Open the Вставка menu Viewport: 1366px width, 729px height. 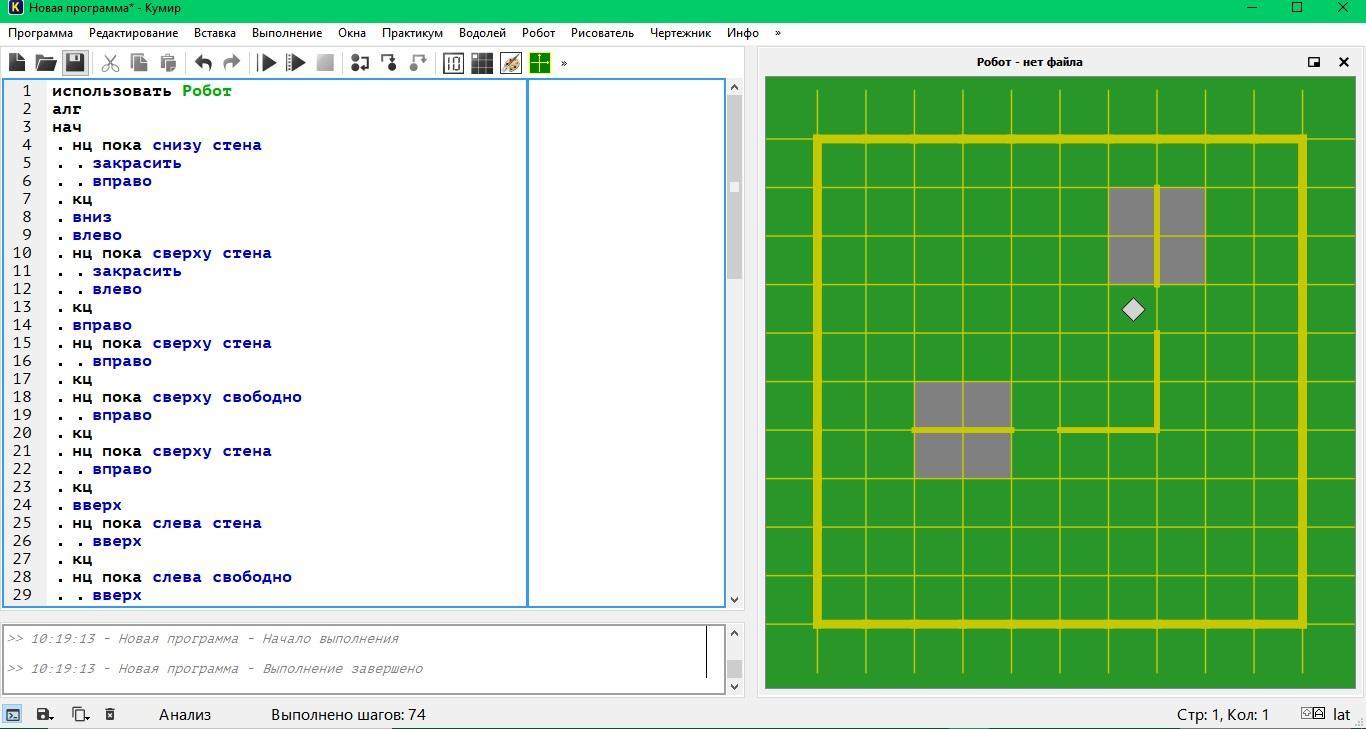coord(215,33)
